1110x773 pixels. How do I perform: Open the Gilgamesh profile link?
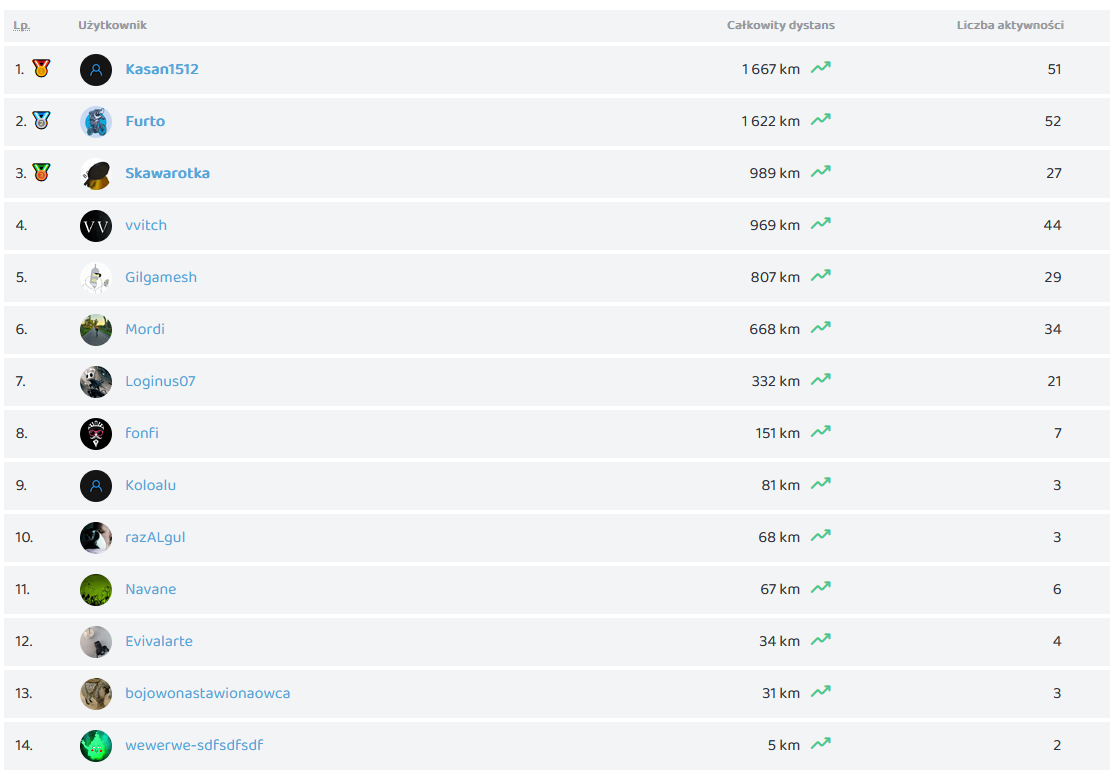pos(161,277)
